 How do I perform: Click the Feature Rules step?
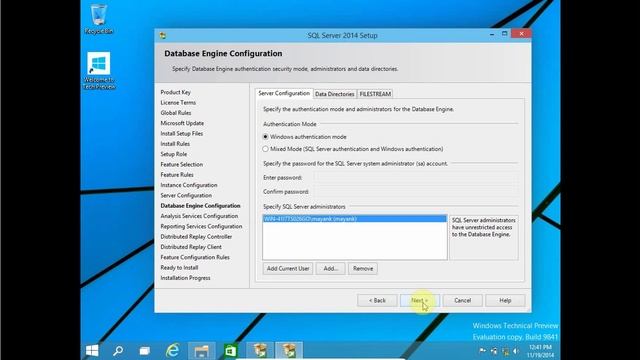[177, 175]
